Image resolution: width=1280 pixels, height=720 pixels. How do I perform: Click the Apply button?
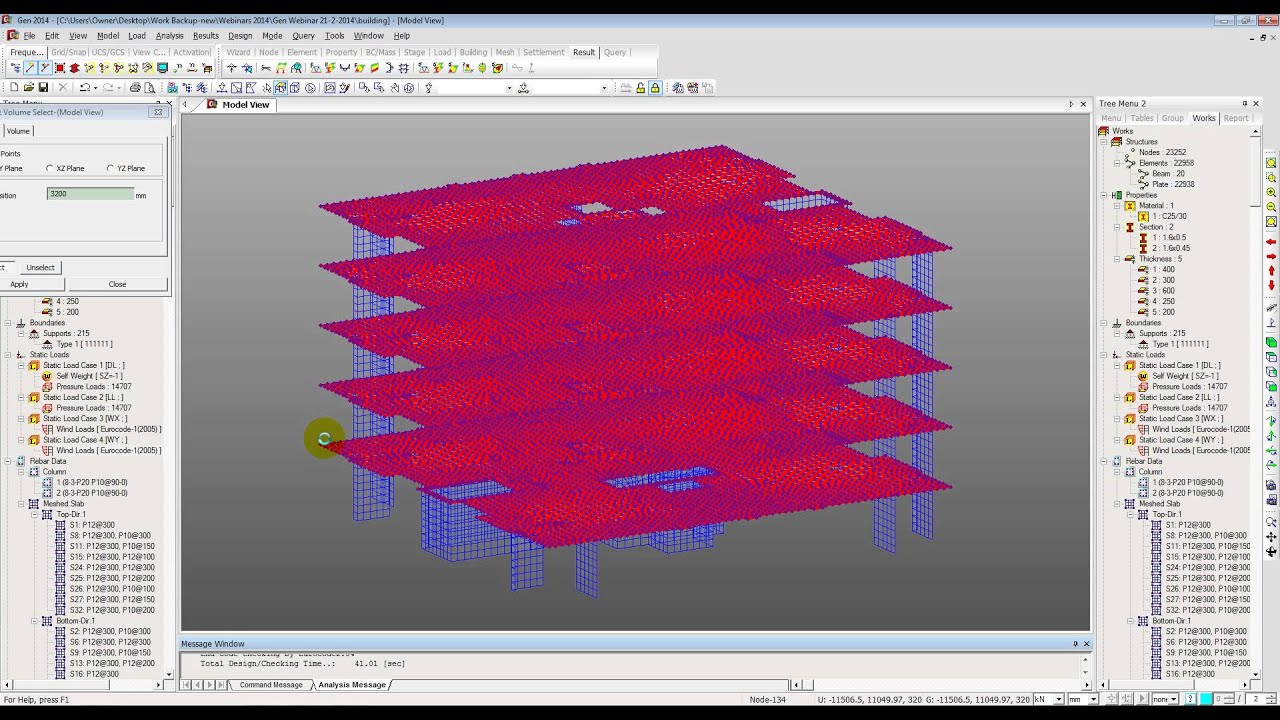[19, 284]
